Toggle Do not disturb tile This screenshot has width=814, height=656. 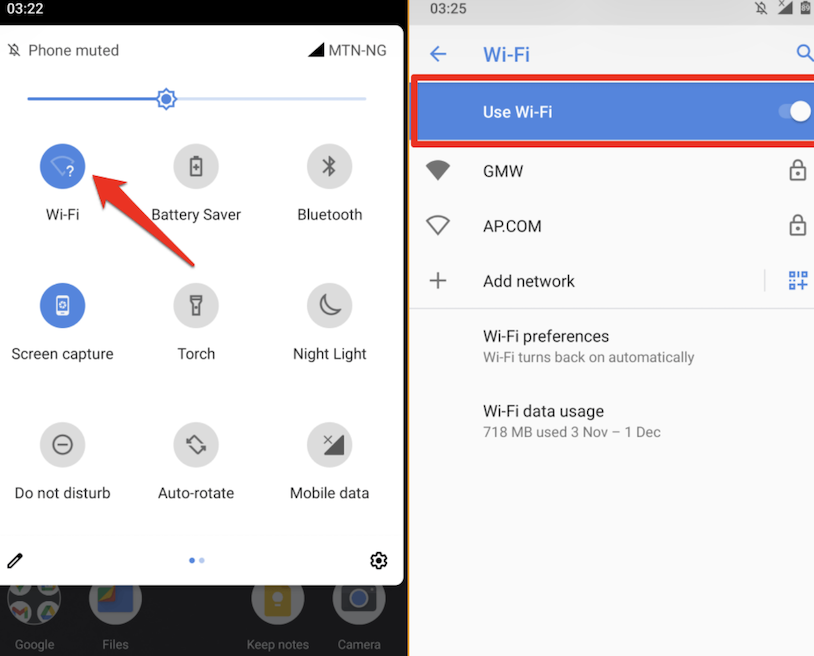coord(62,445)
